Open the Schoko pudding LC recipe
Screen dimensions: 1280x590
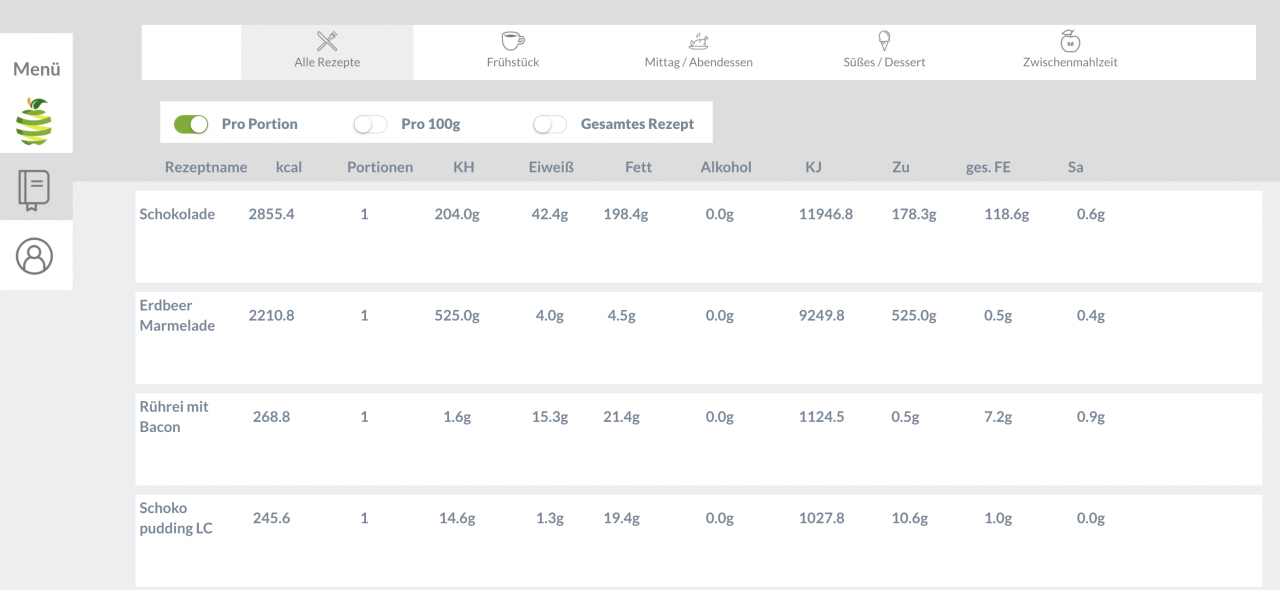[175, 518]
